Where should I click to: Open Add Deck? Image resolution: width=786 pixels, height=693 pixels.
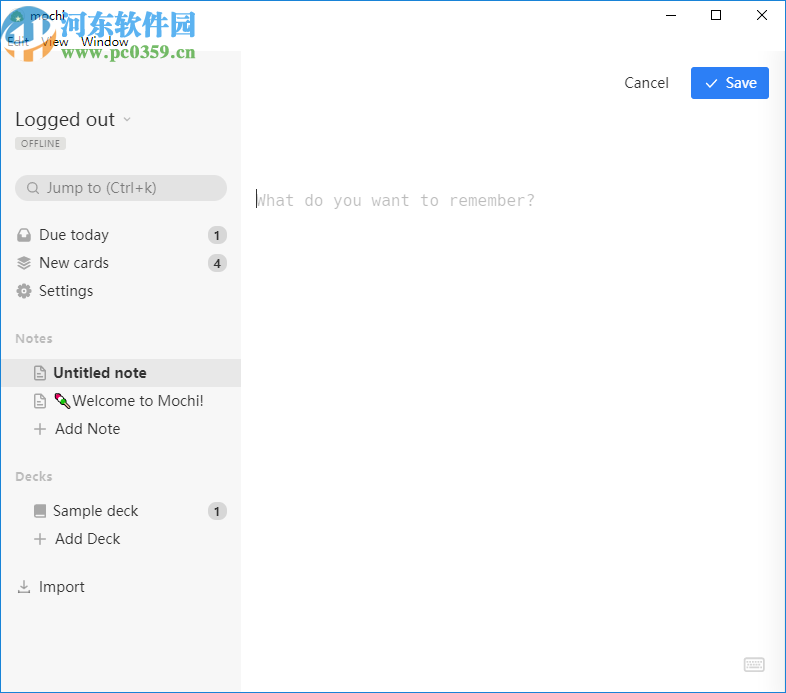(87, 539)
